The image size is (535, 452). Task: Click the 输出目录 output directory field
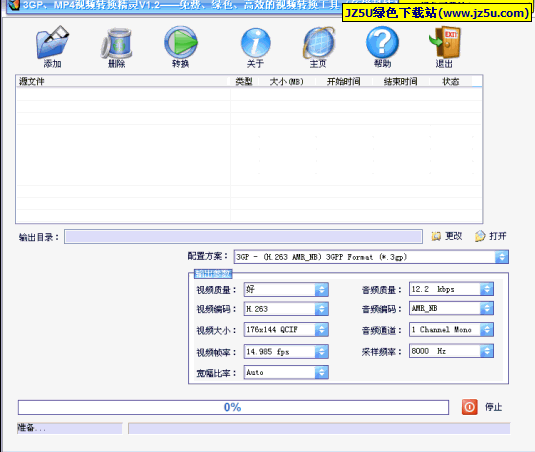tap(243, 236)
